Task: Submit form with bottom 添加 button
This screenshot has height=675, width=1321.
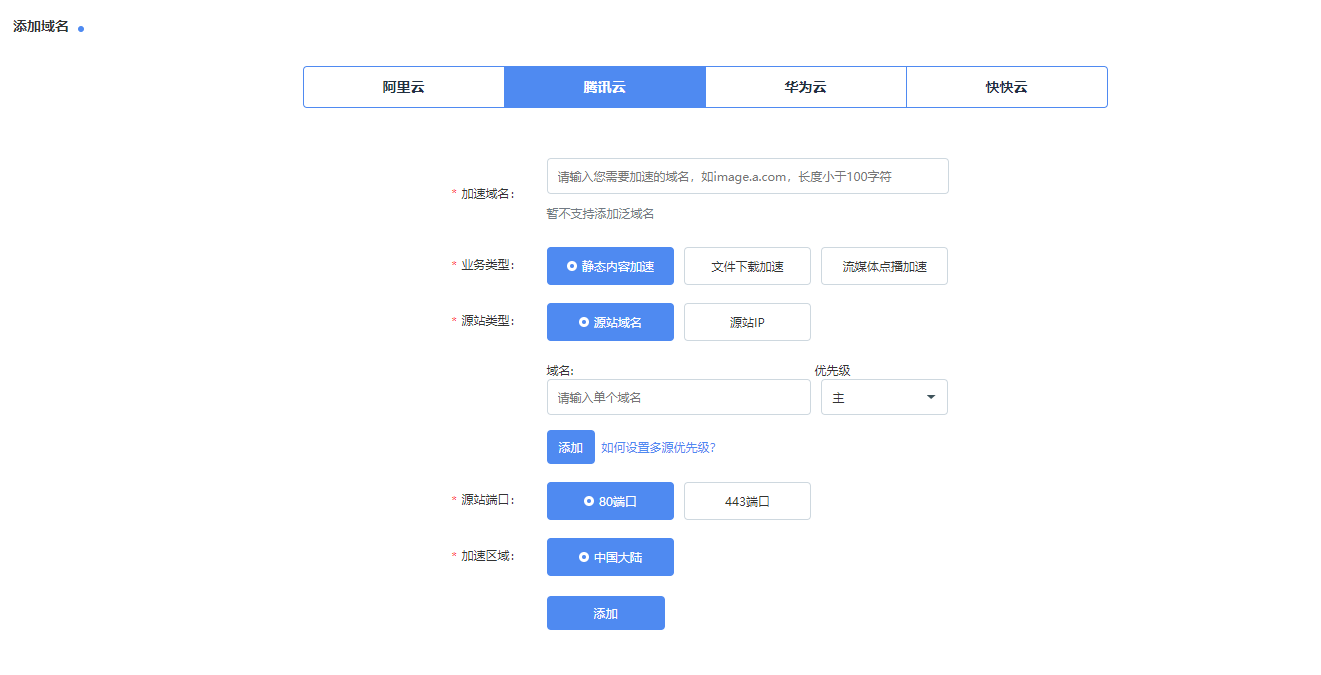Action: (605, 613)
